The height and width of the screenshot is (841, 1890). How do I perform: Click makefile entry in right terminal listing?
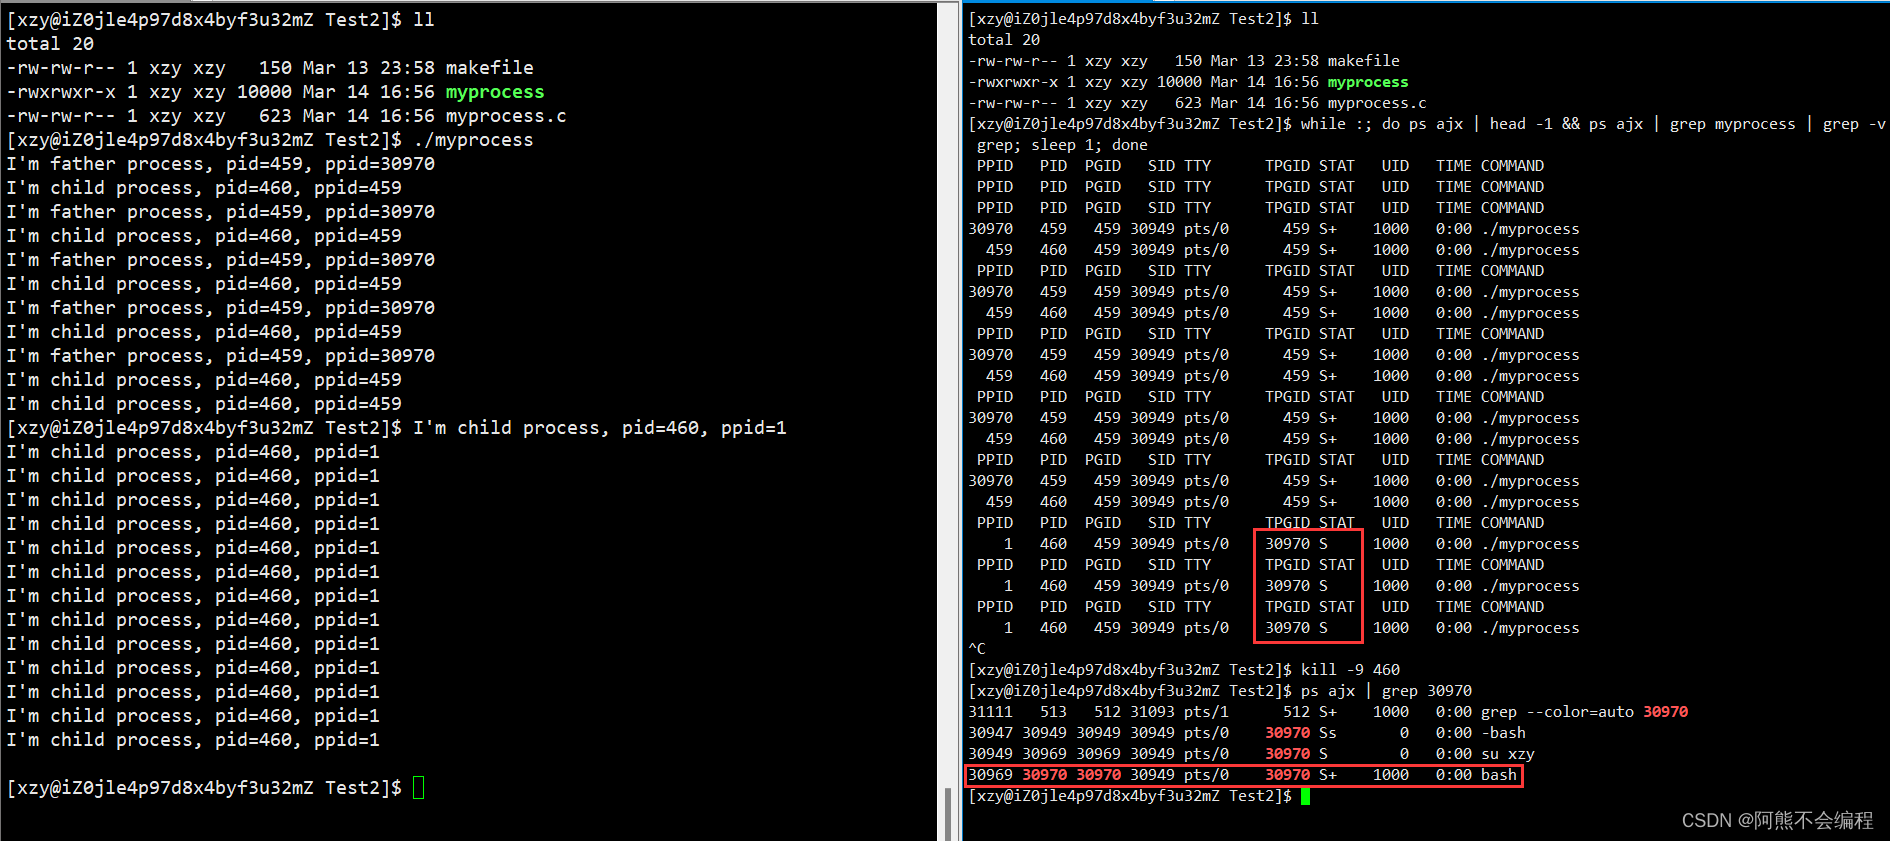pyautogui.click(x=1363, y=61)
